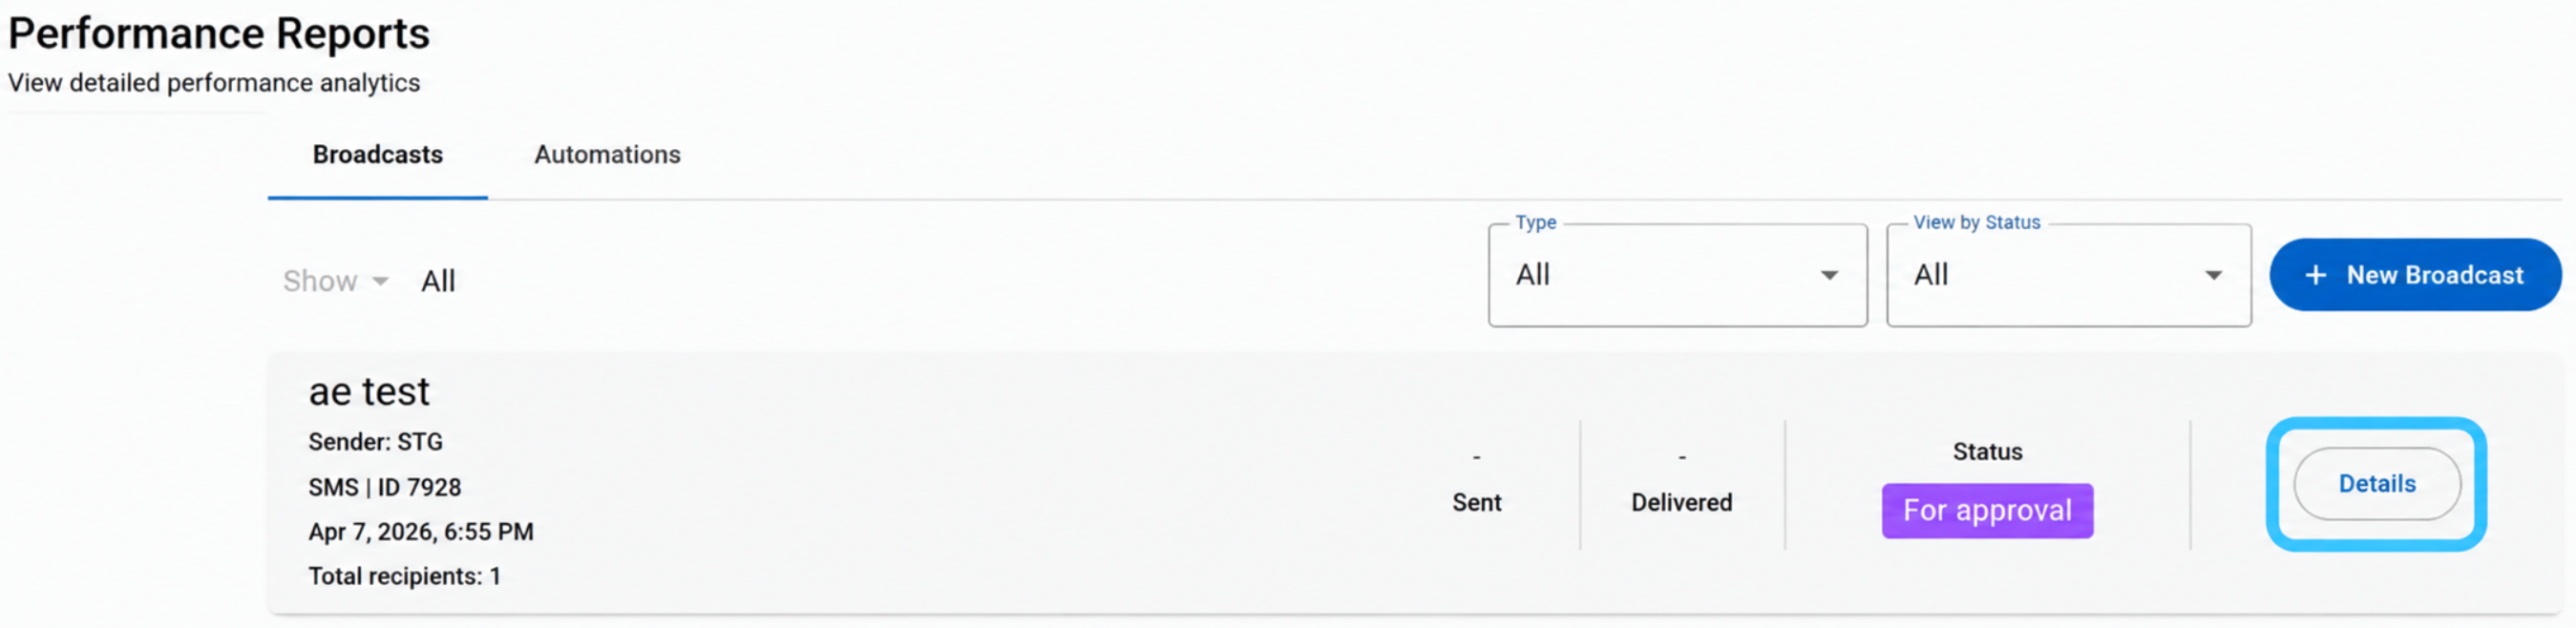Click the Type dropdown arrow icon

[x=1829, y=275]
